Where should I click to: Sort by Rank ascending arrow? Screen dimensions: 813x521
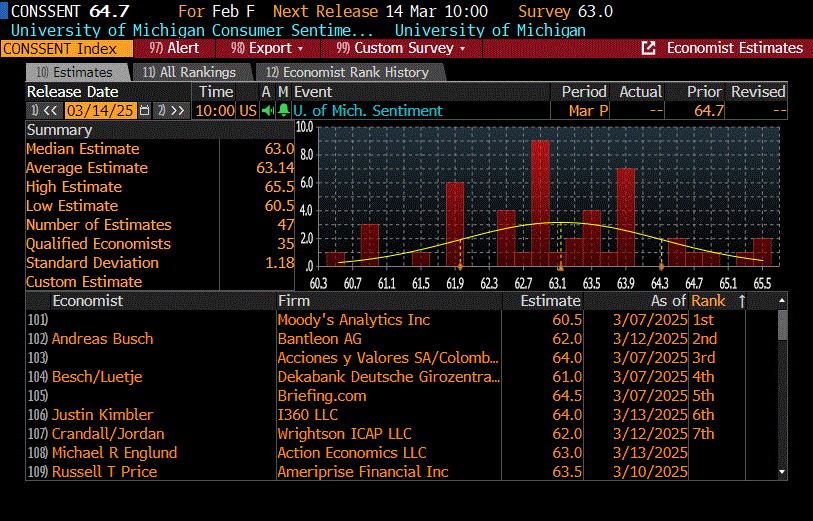click(x=742, y=301)
